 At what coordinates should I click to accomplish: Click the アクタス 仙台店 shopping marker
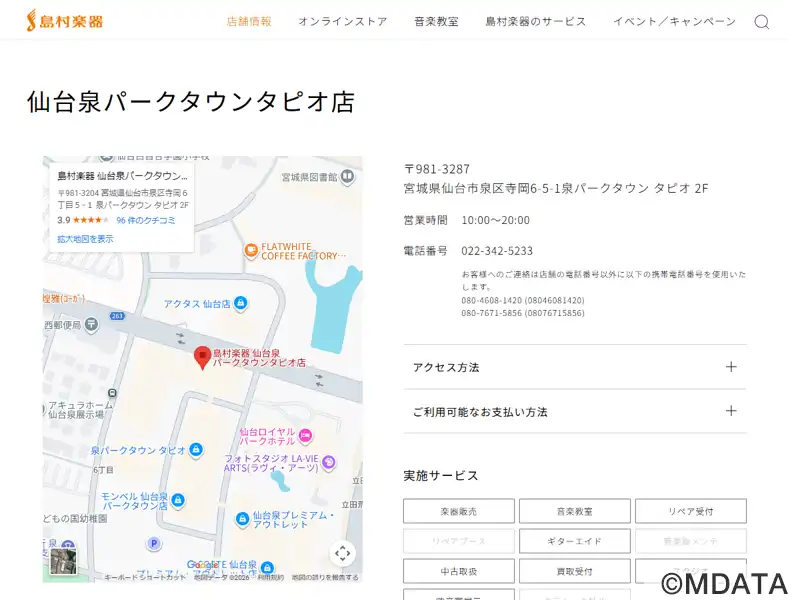[240, 303]
